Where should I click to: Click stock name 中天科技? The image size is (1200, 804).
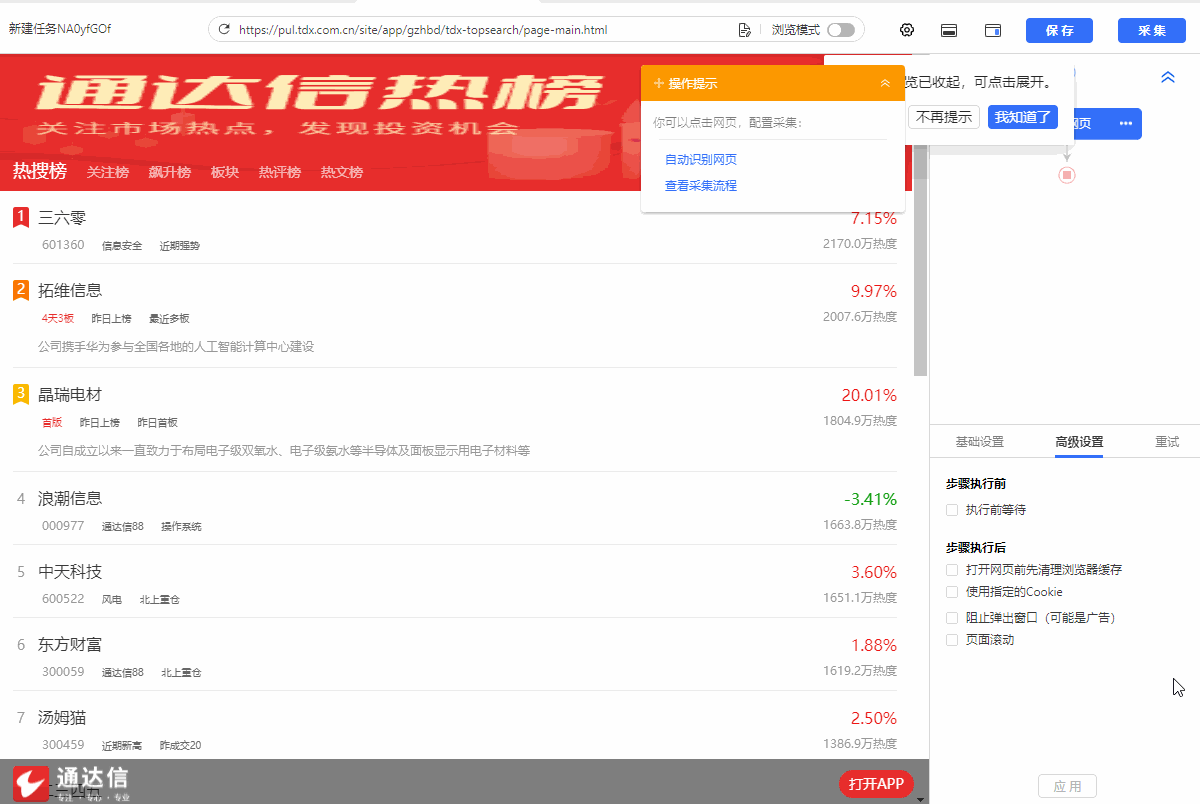click(x=70, y=572)
